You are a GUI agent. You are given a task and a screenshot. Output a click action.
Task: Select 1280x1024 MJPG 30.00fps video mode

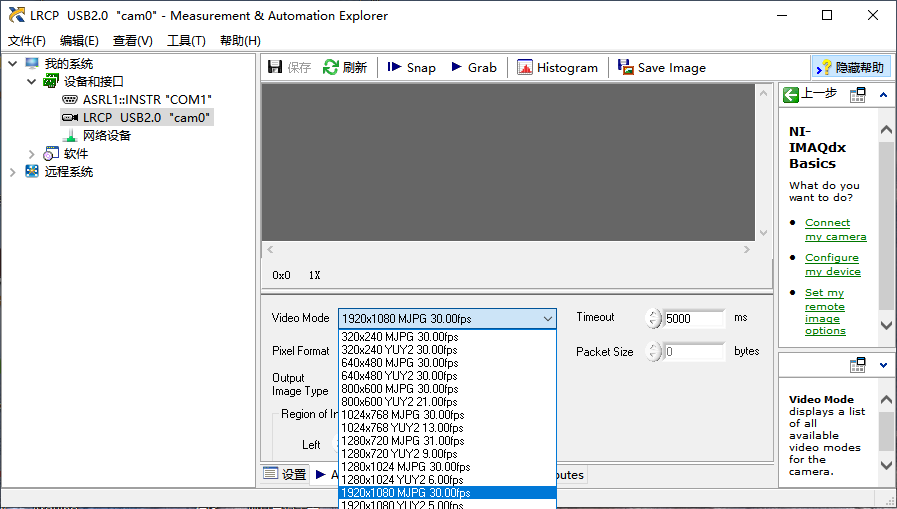coord(447,467)
